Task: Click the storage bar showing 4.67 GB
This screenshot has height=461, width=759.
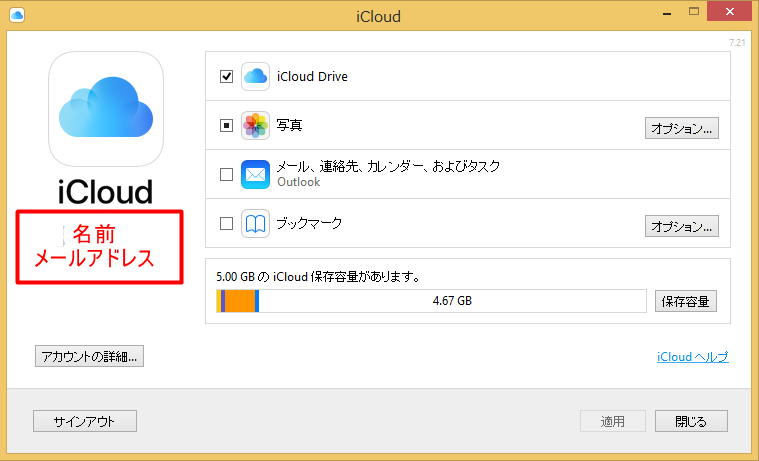Action: coord(431,301)
